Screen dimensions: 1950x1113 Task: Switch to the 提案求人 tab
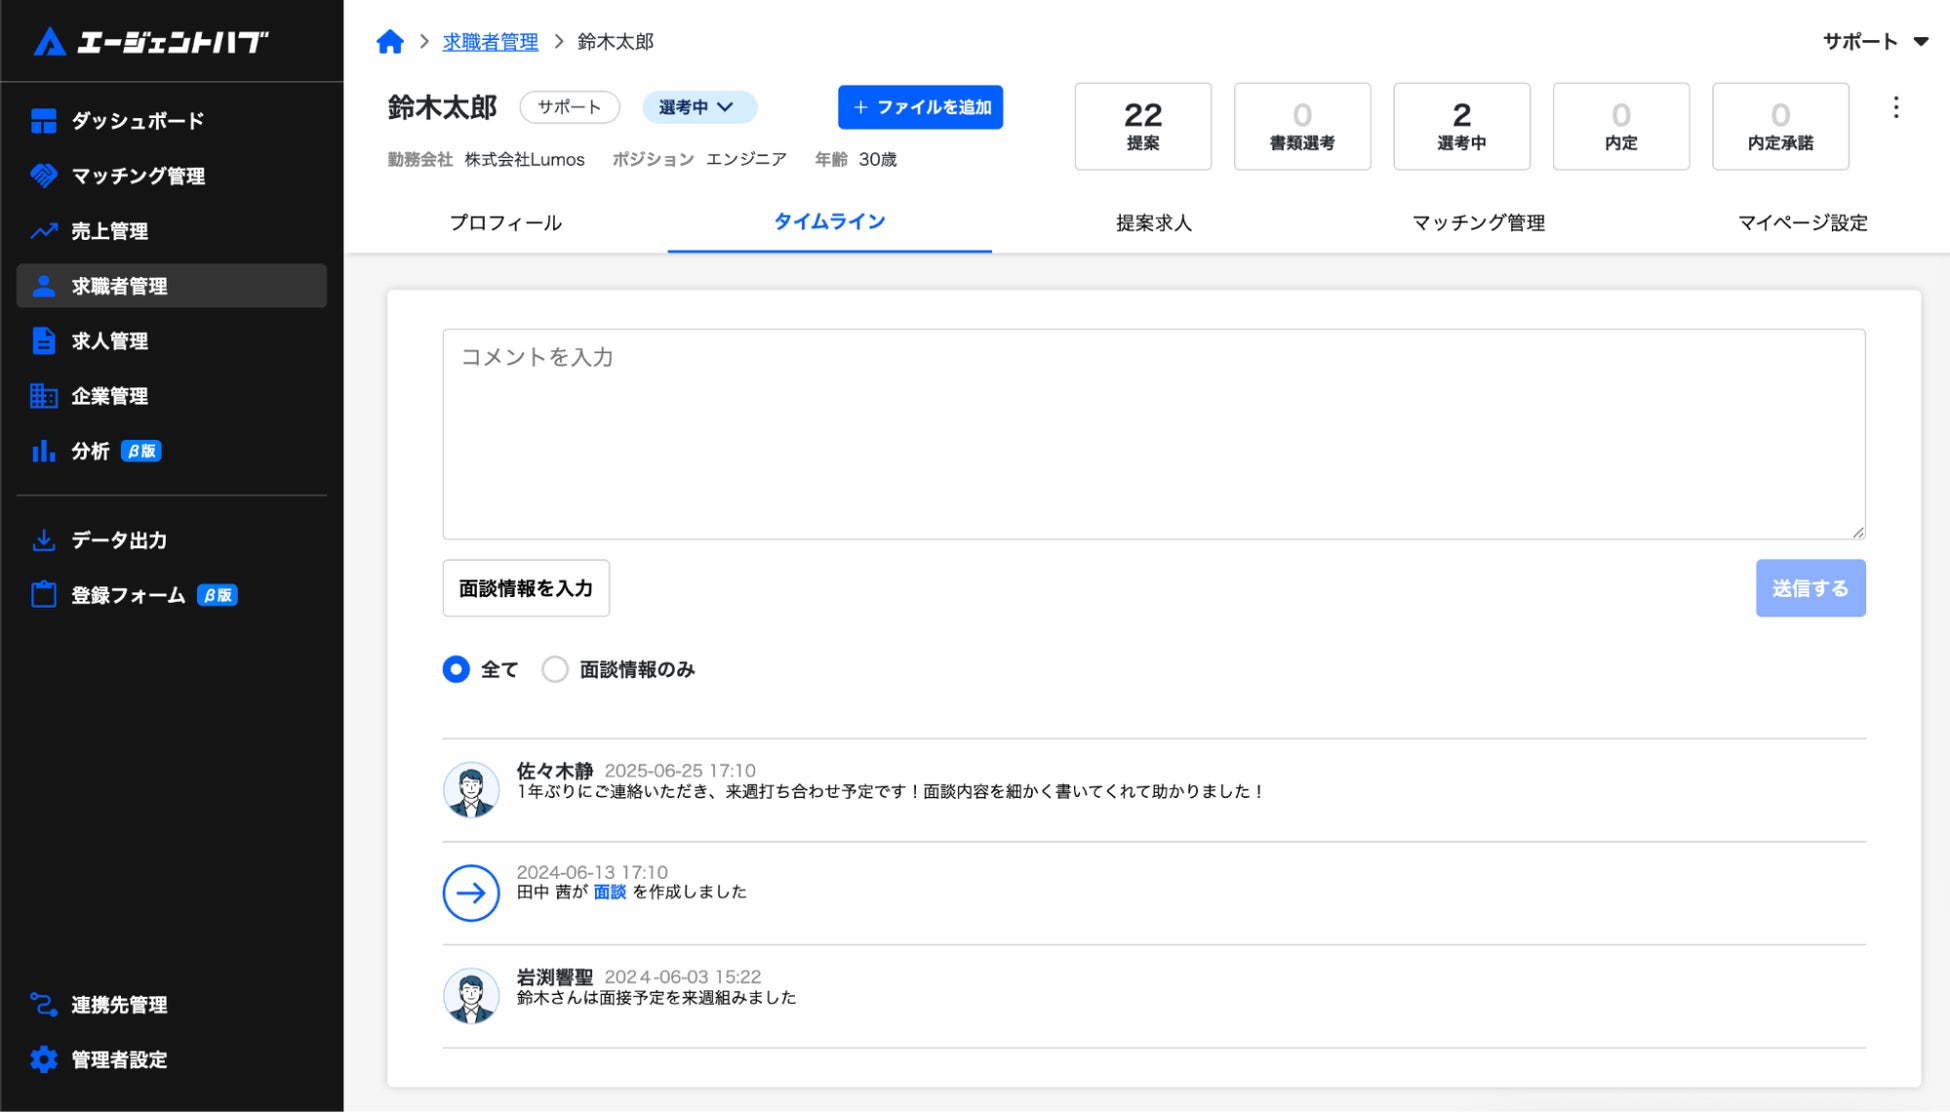tap(1153, 223)
